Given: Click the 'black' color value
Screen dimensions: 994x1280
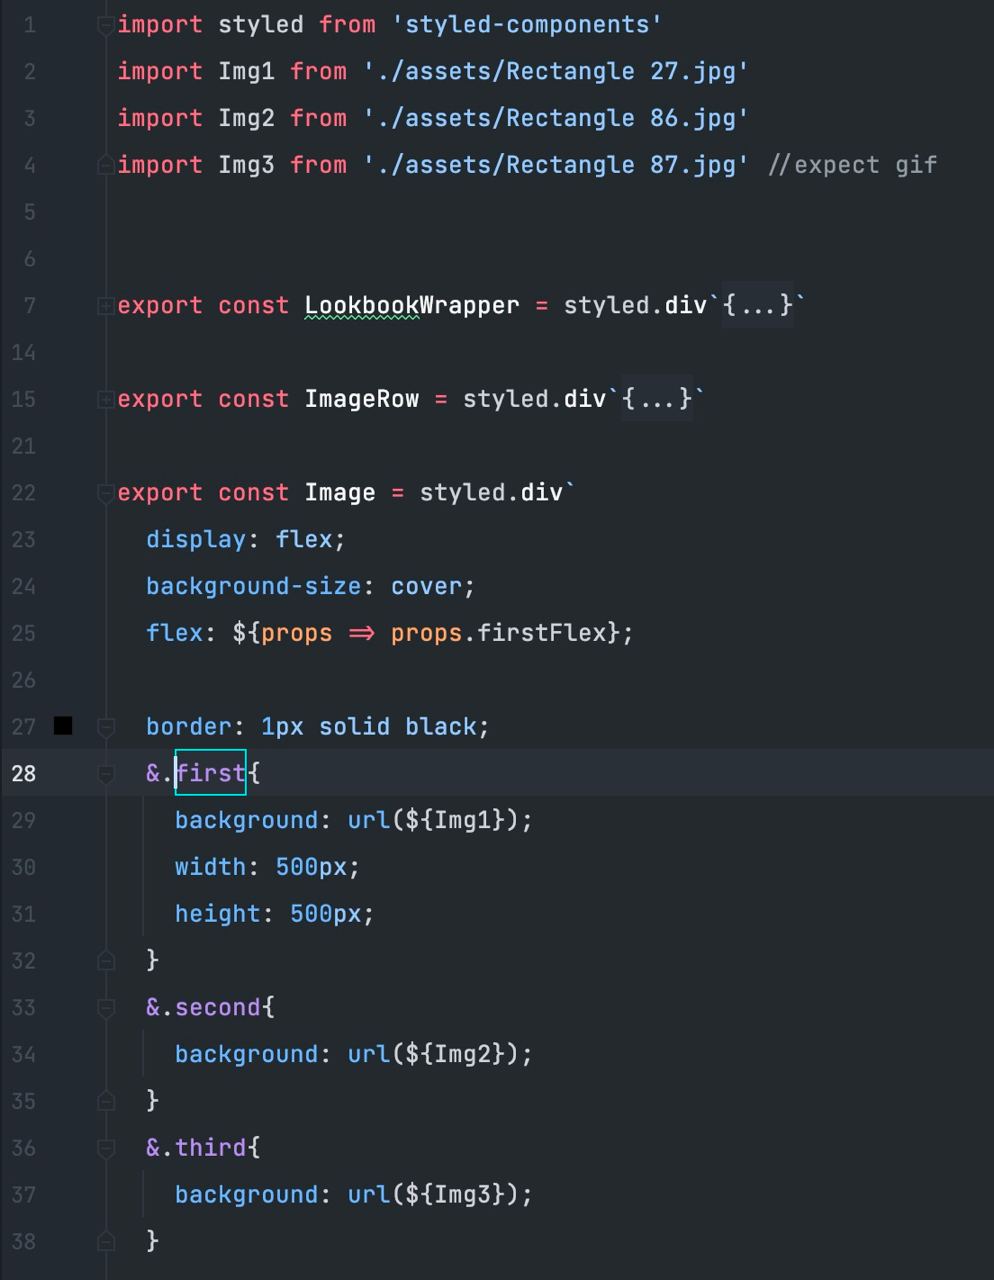Looking at the screenshot, I should pyautogui.click(x=440, y=726).
